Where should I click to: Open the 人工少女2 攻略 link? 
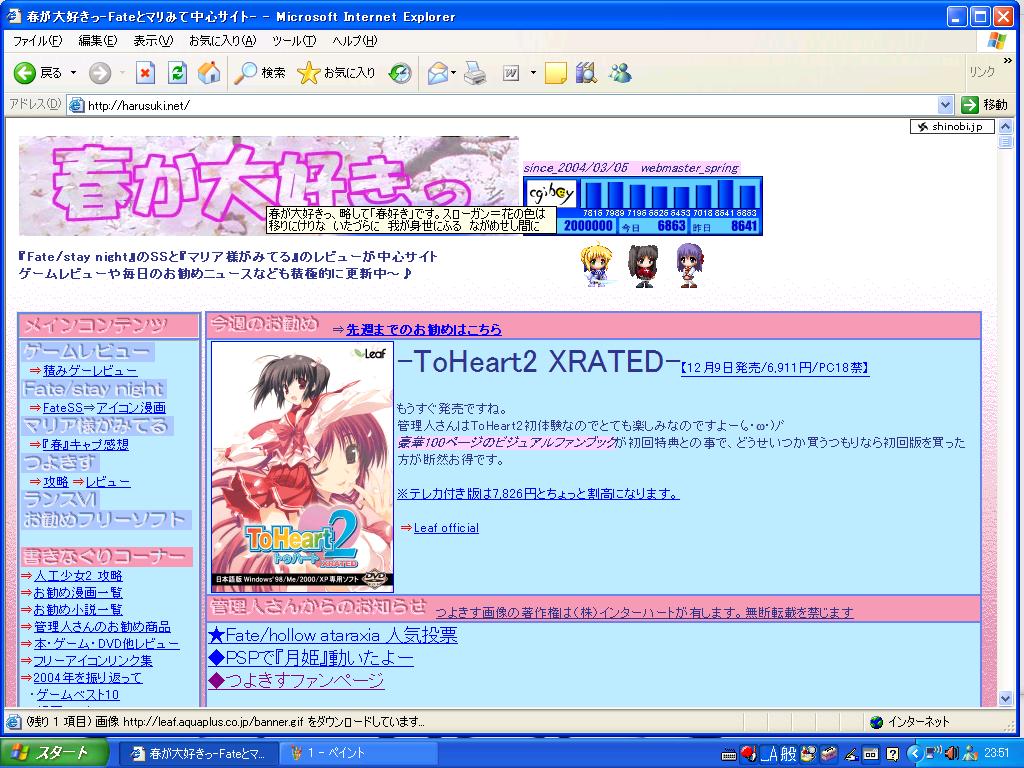pyautogui.click(x=78, y=575)
